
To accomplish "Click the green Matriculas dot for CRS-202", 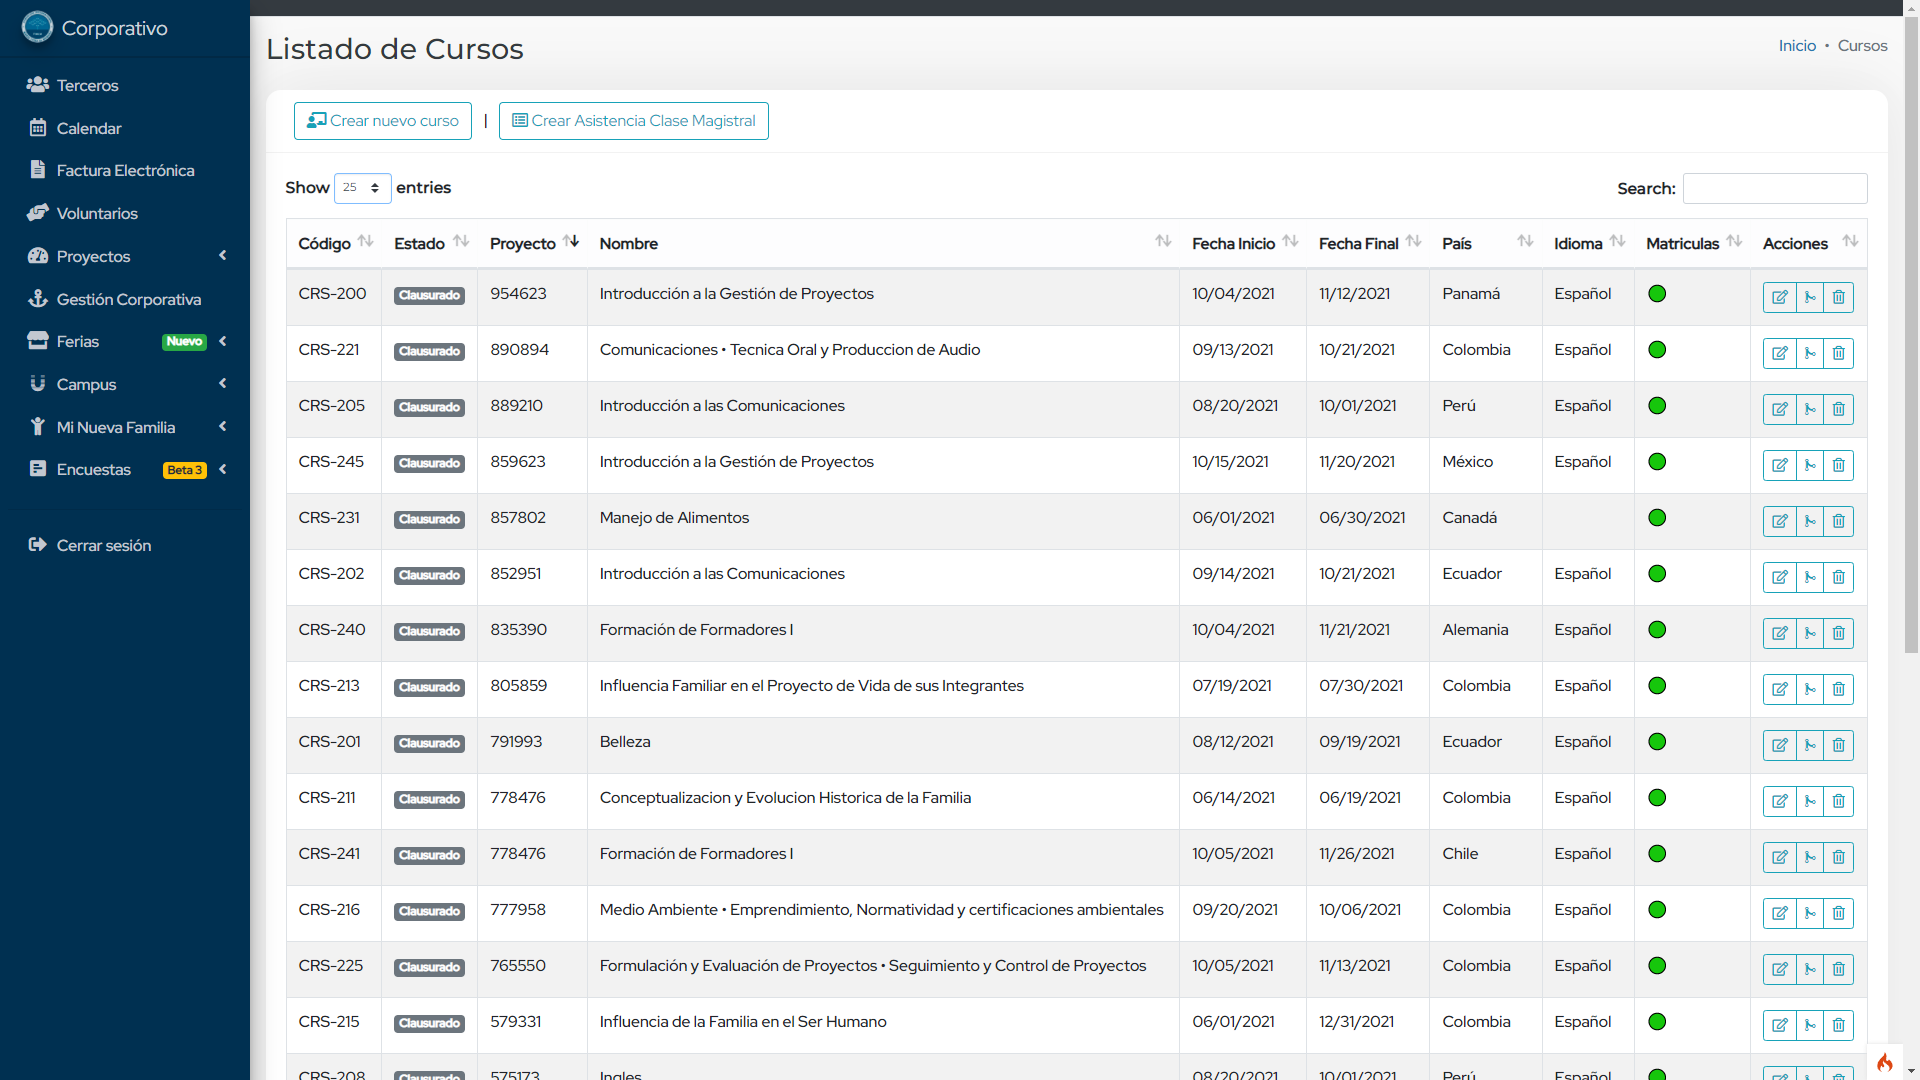I will 1657,574.
